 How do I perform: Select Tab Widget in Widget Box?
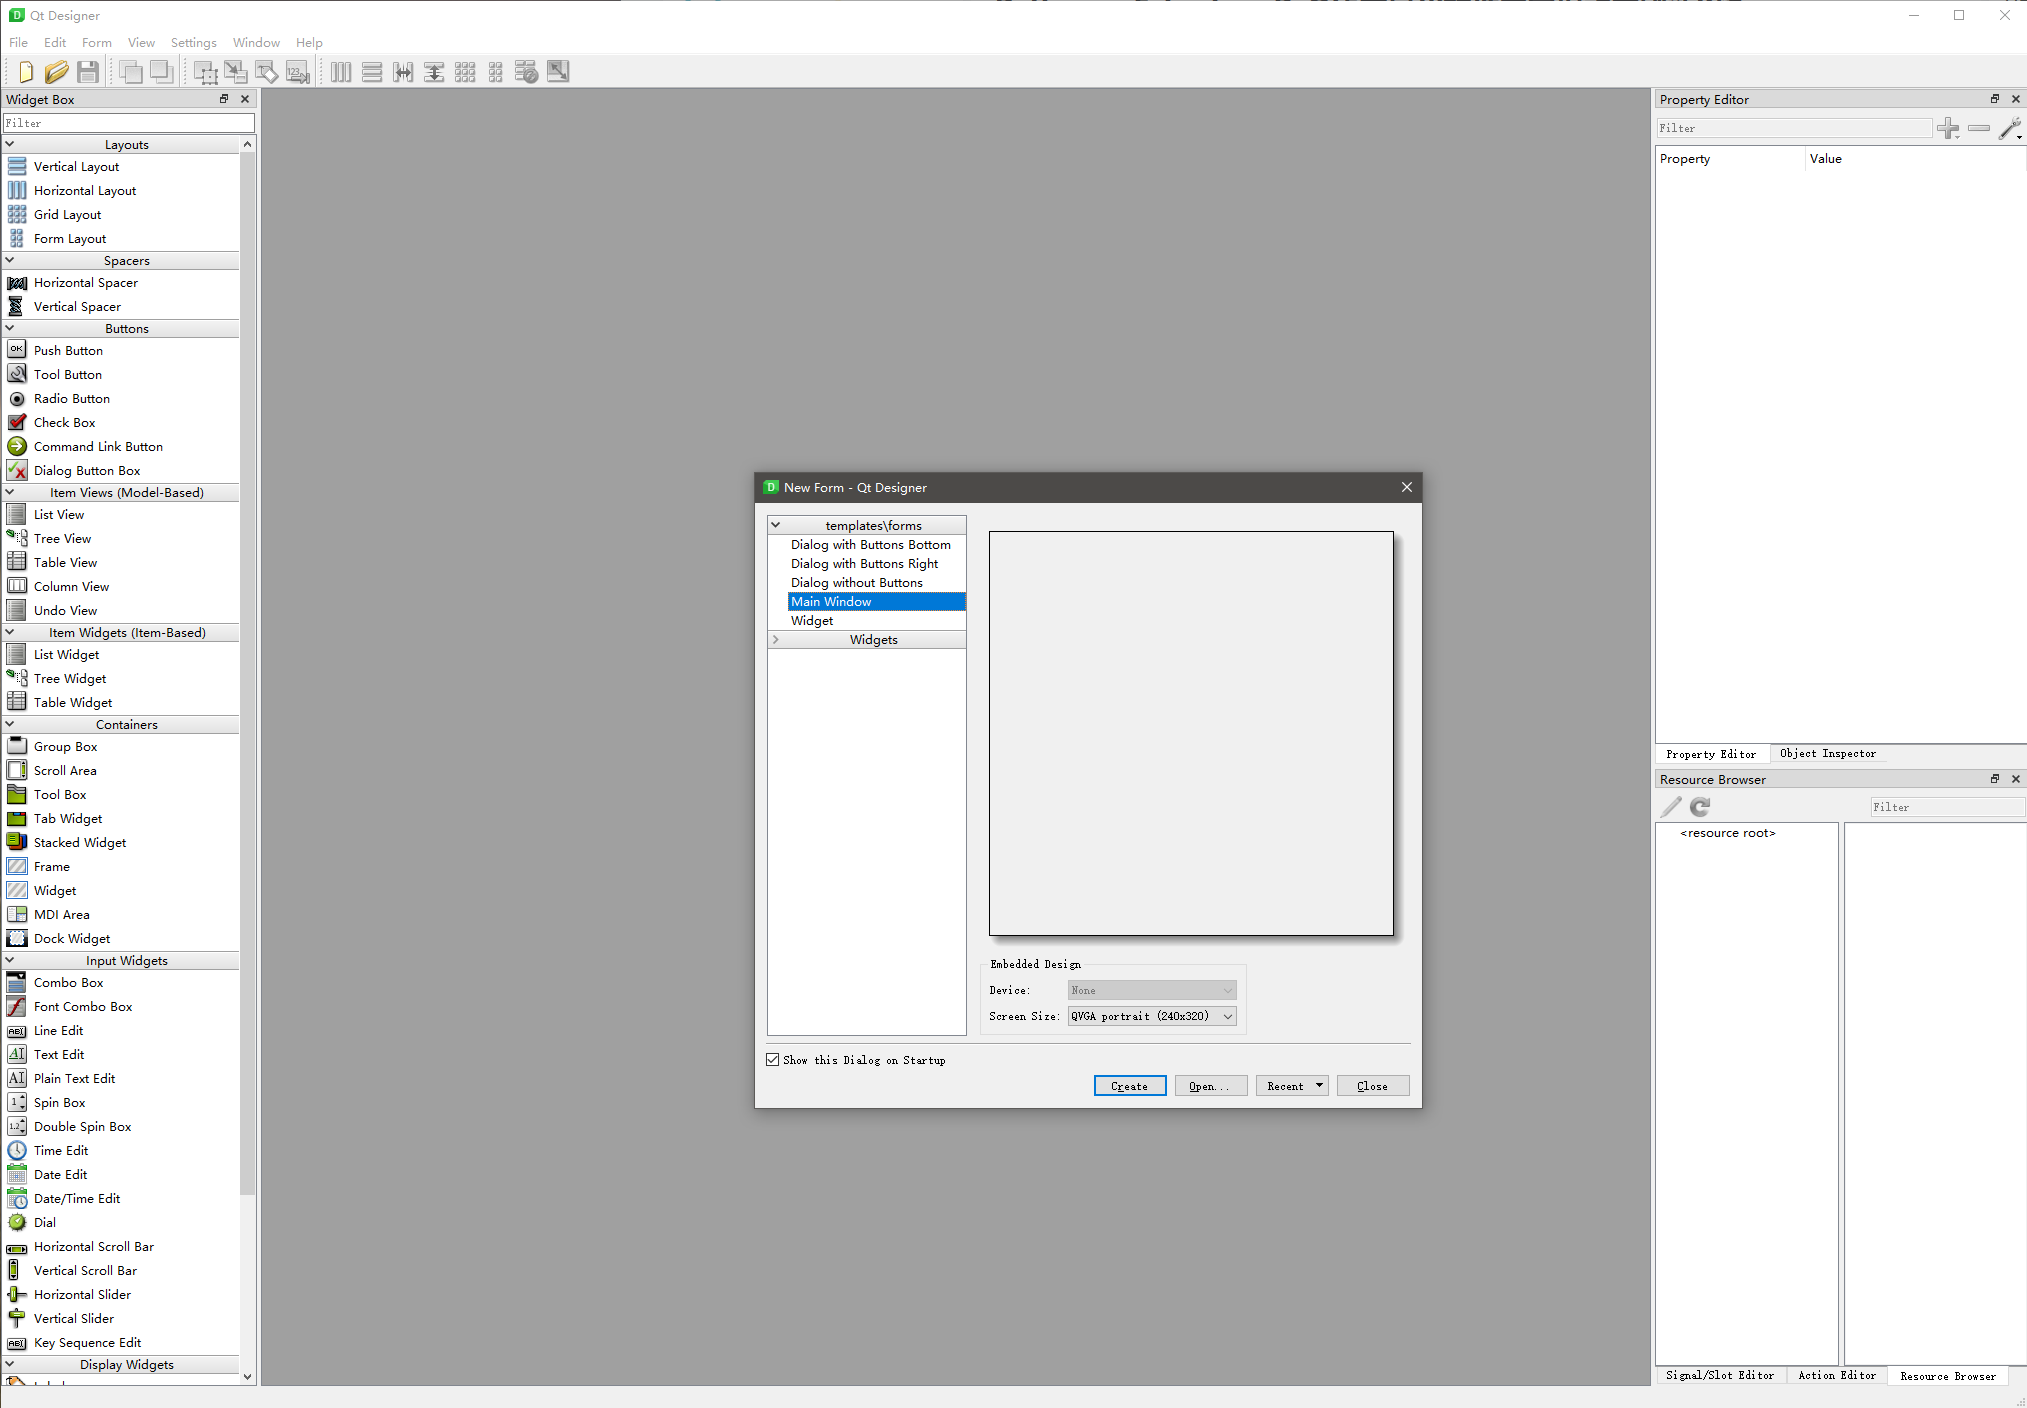click(x=68, y=819)
